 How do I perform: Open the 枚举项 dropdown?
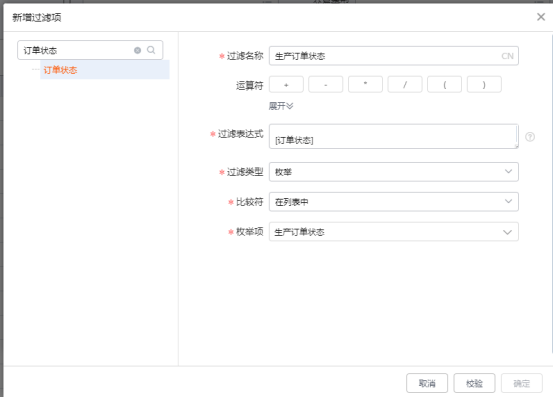(x=394, y=232)
